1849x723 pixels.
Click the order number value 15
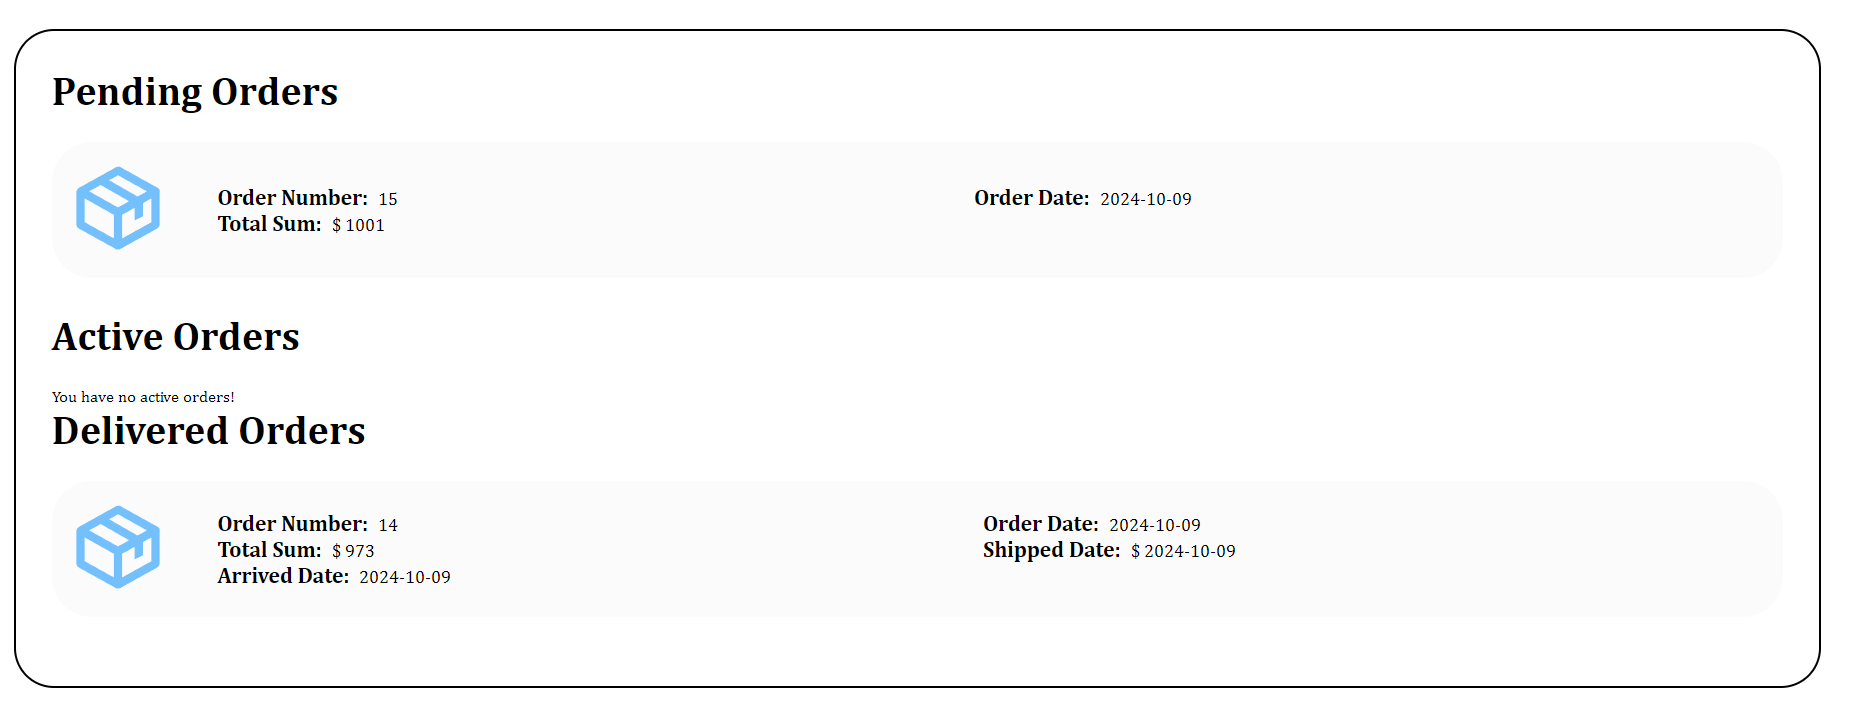[388, 199]
